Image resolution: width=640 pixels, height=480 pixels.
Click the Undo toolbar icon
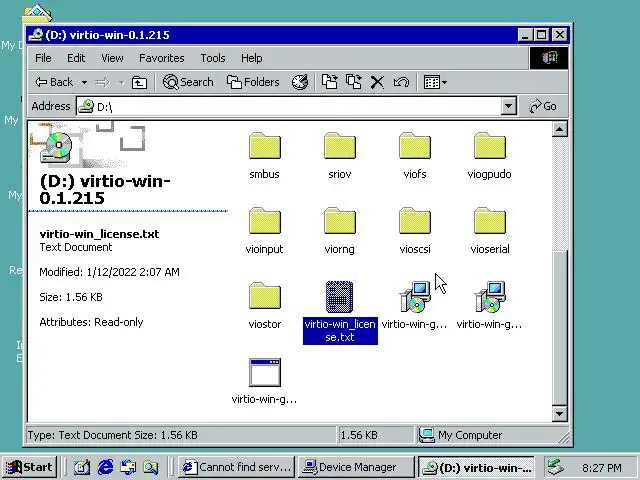click(401, 82)
